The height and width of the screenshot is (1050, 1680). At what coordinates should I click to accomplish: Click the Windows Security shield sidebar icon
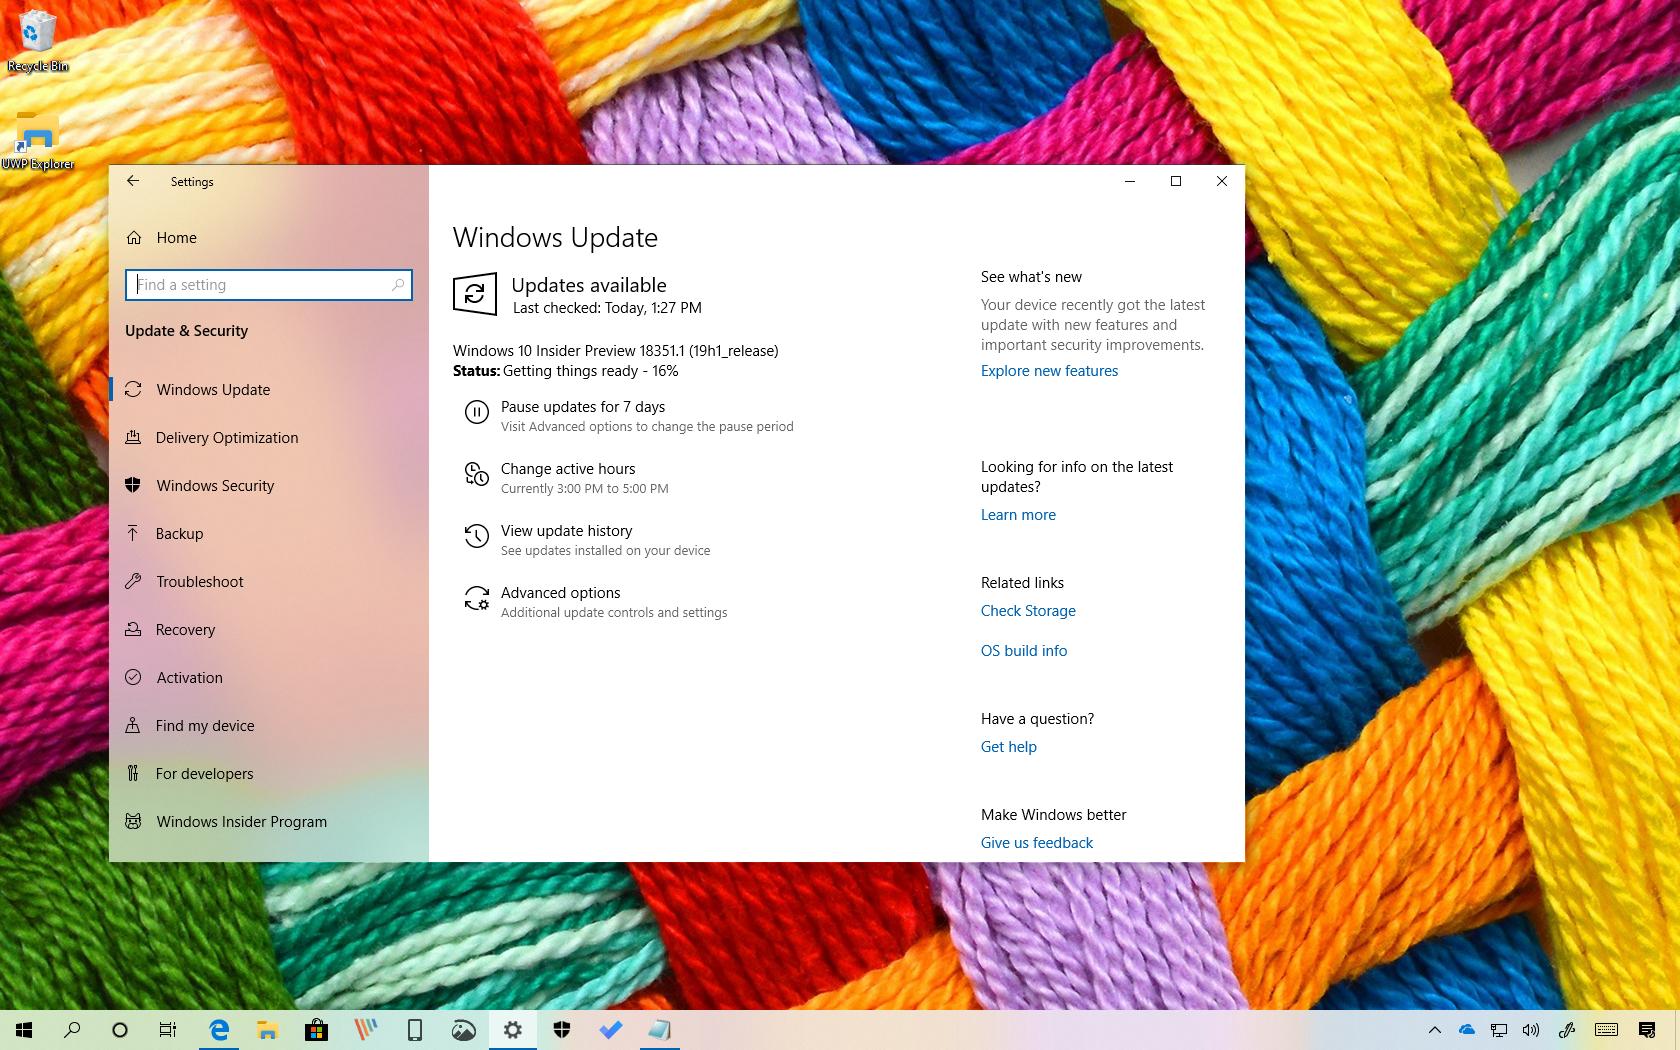pos(133,485)
